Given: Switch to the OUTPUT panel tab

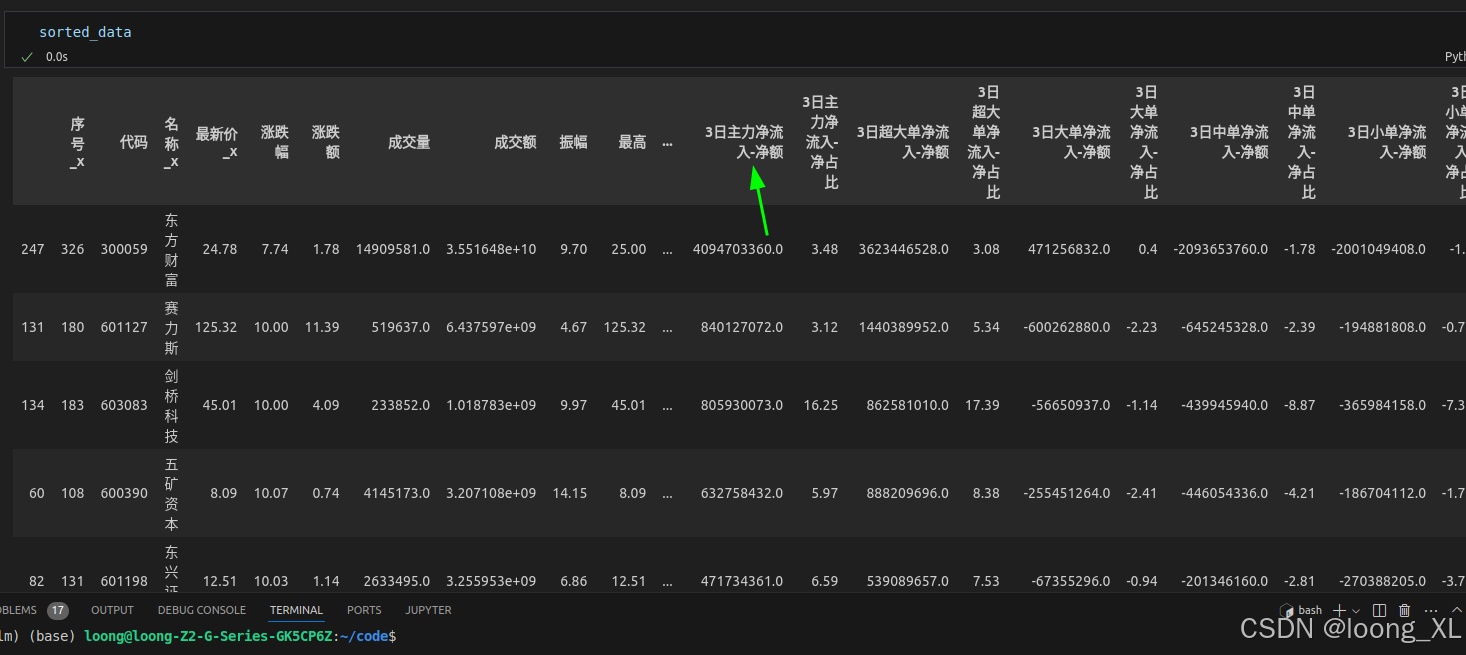Looking at the screenshot, I should click(112, 610).
